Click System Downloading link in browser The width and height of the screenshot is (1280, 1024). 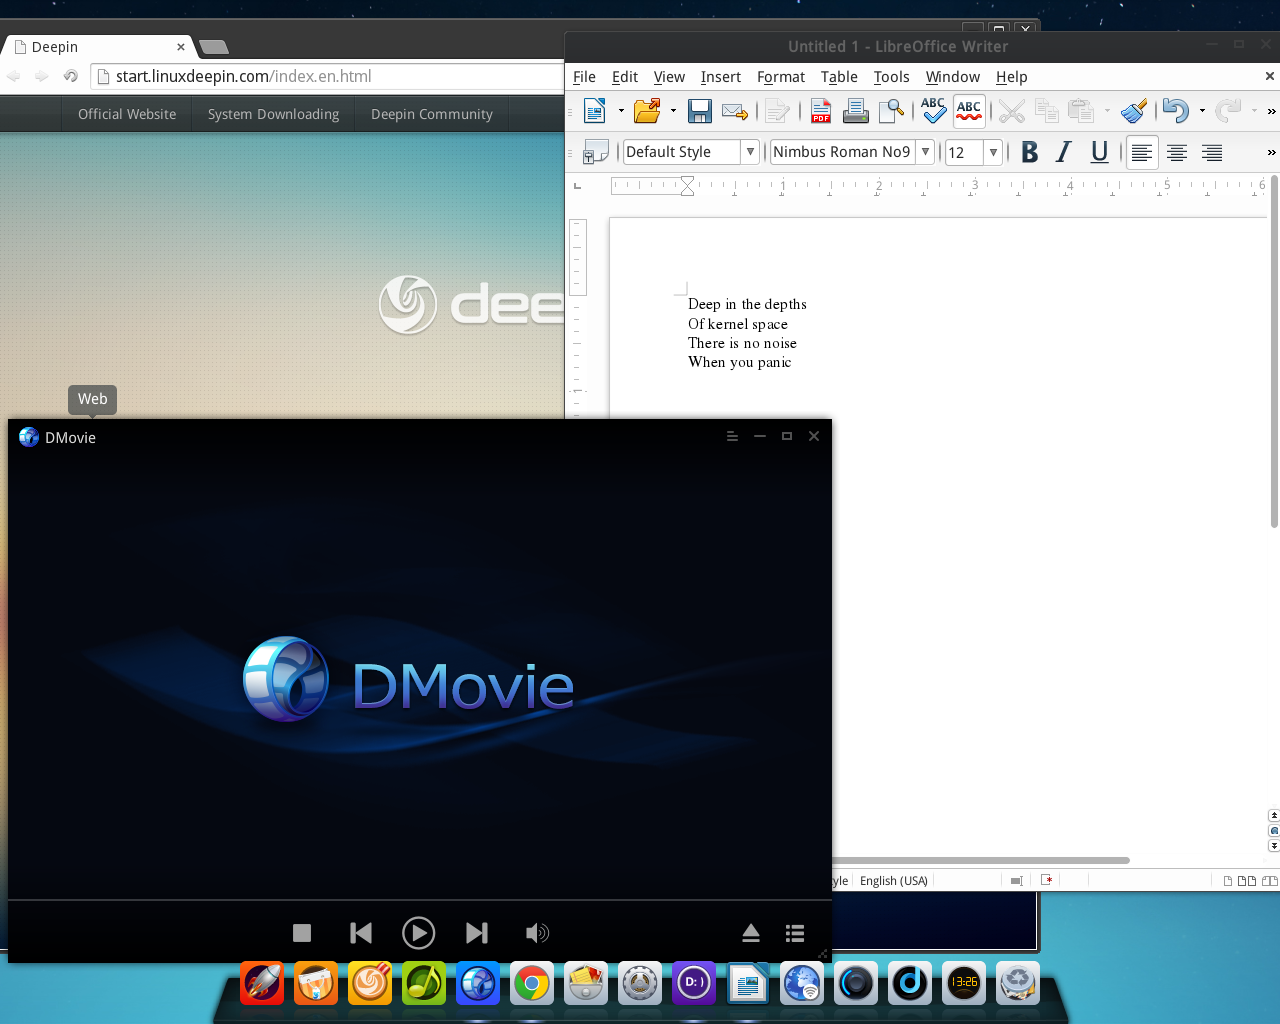click(x=273, y=114)
